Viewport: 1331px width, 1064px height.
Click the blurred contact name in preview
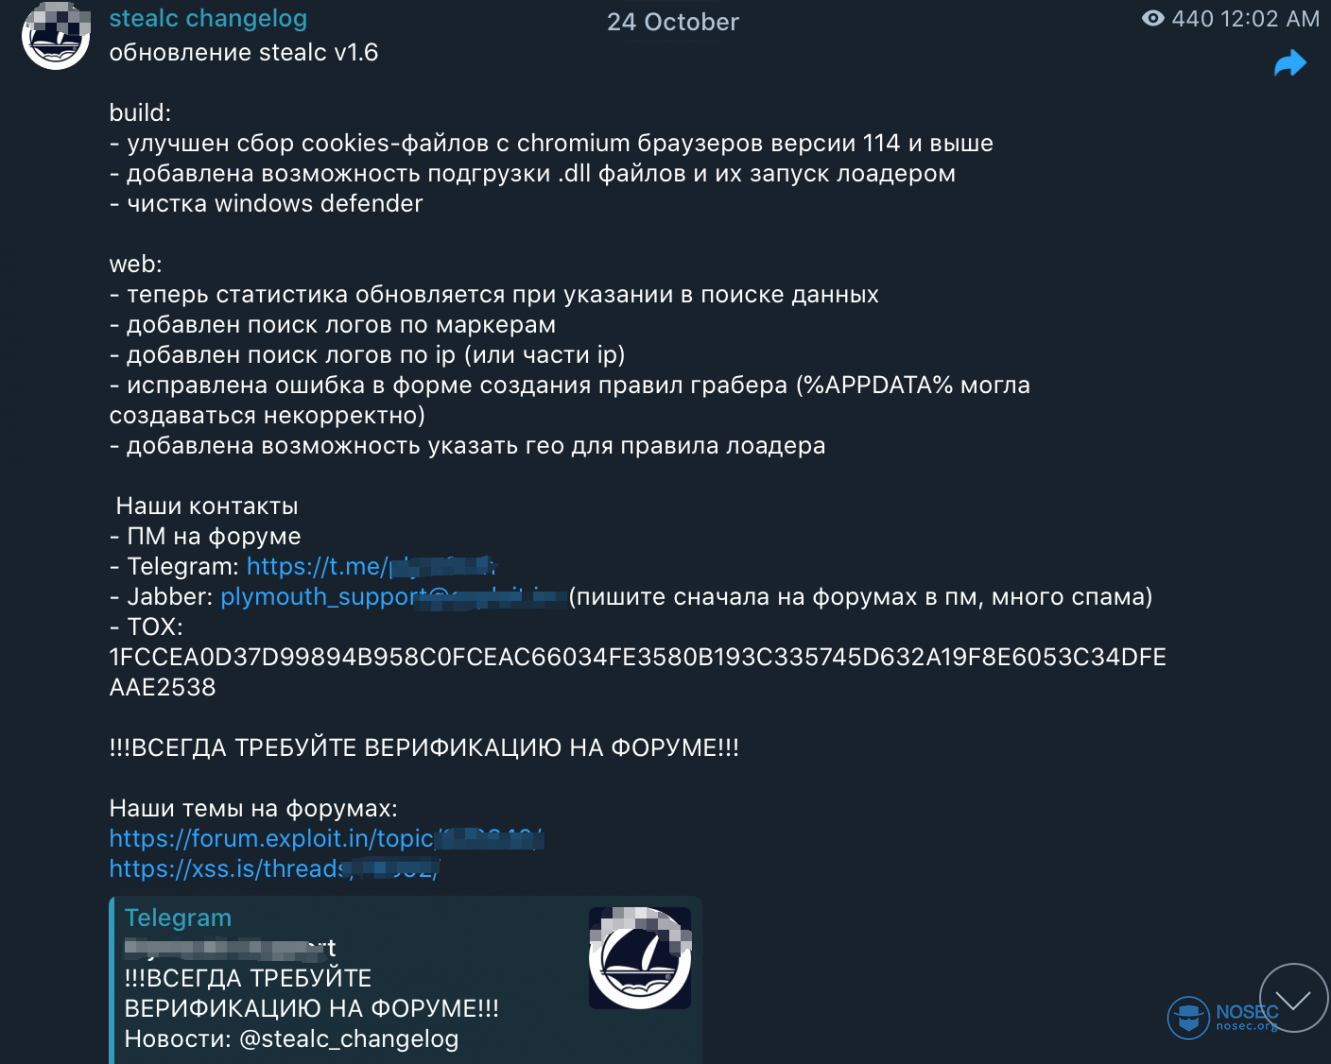click(230, 947)
